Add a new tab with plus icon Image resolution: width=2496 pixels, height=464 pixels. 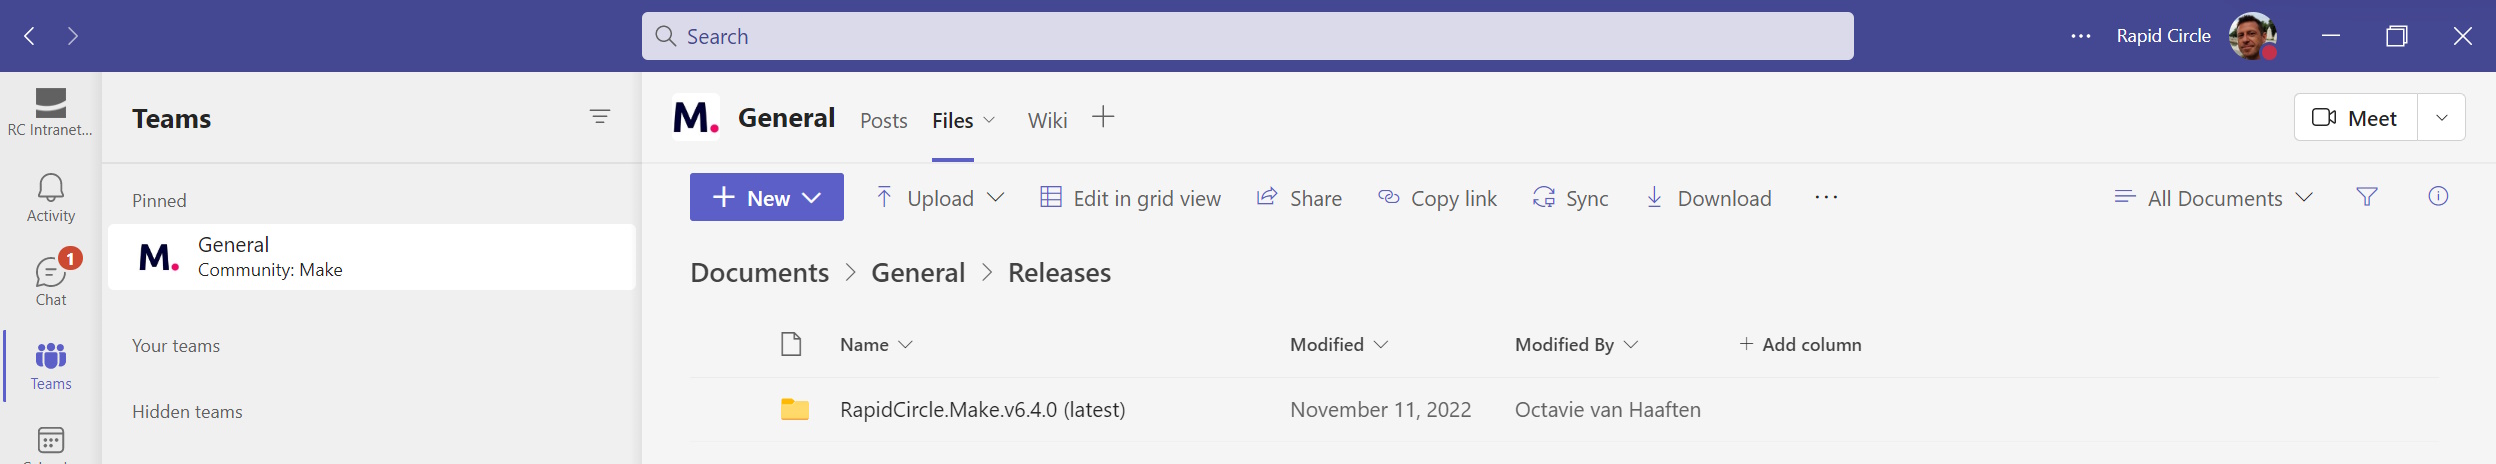tap(1102, 118)
